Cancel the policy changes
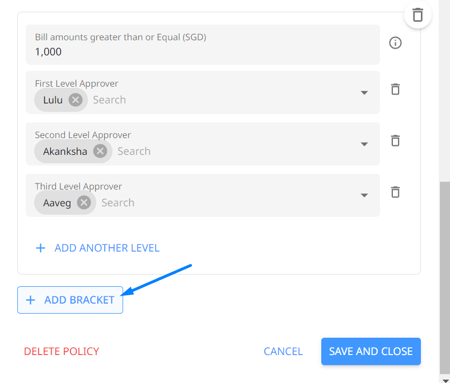 tap(283, 351)
